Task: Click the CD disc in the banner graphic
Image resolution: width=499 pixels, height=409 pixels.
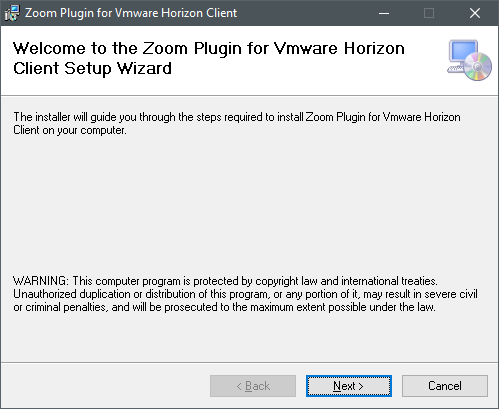Action: (x=478, y=66)
